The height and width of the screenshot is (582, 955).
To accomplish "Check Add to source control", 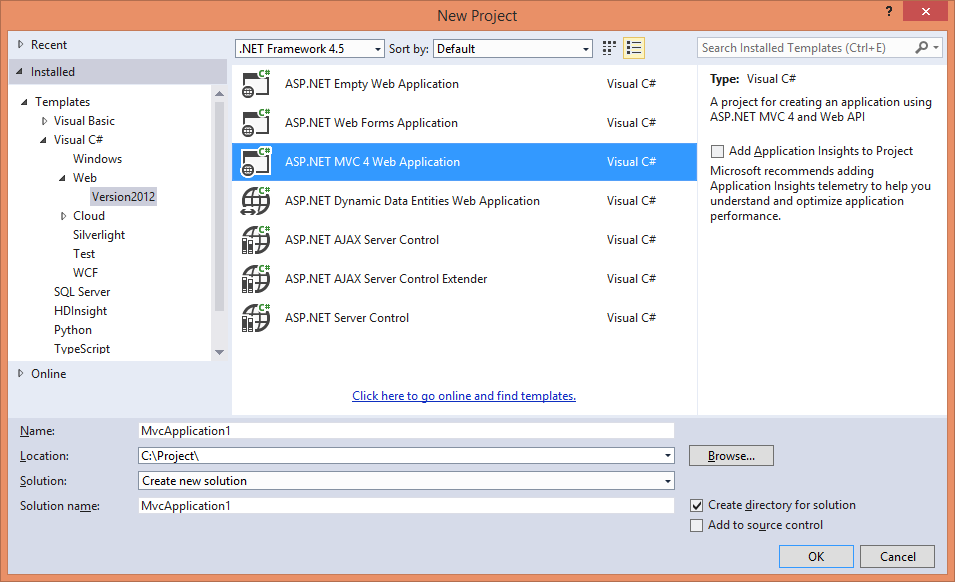I will click(x=697, y=525).
